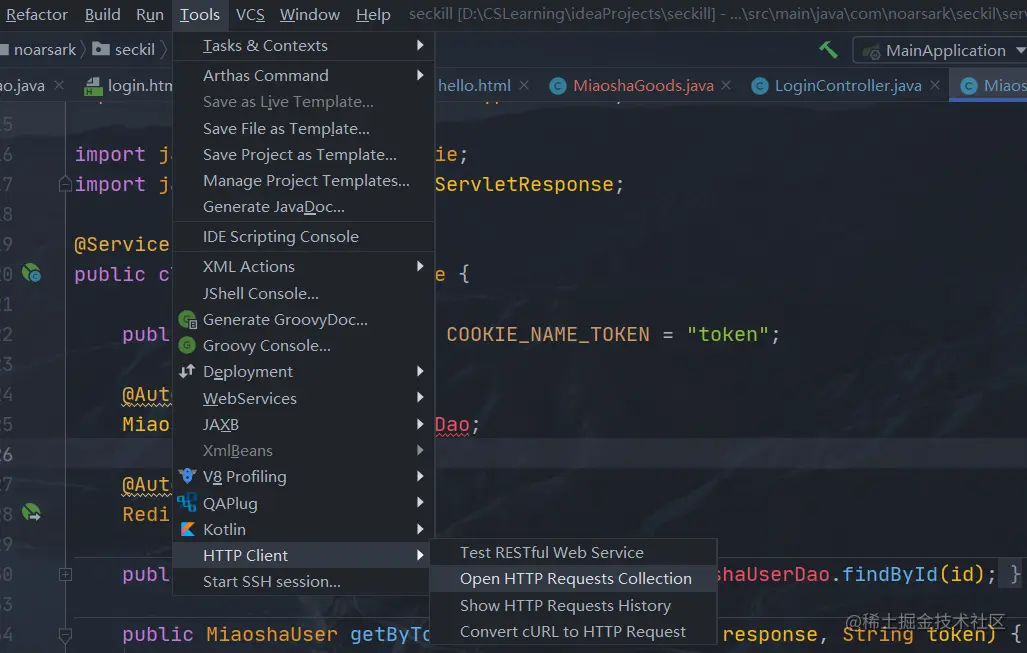Choose Convert cURL to HTTP Request
1027x653 pixels.
pos(573,632)
